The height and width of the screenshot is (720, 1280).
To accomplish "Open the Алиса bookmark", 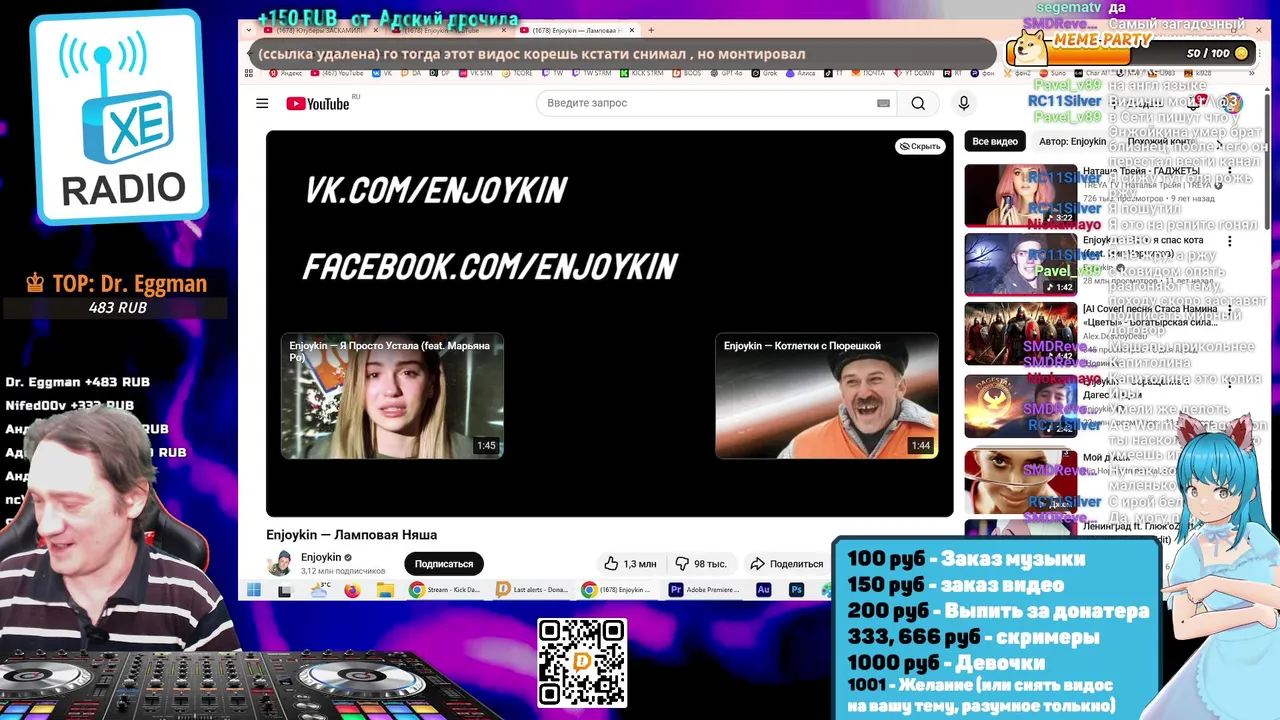I will [800, 73].
